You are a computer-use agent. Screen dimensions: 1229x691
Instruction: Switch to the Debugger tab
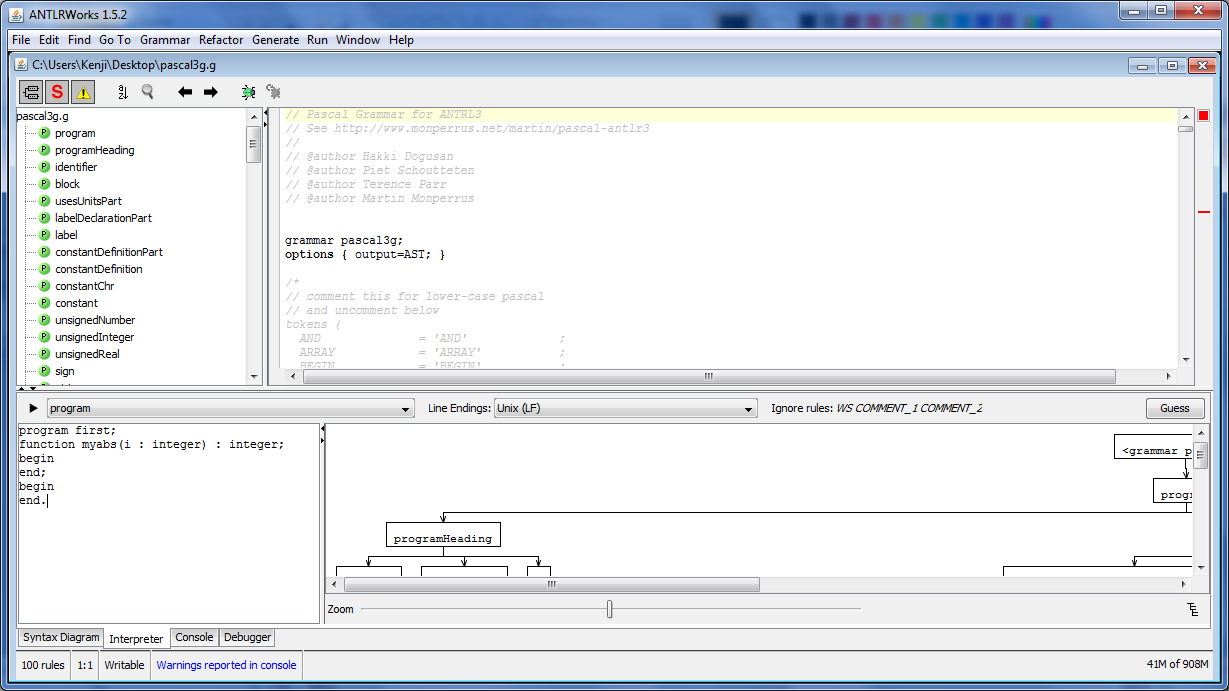click(x=247, y=637)
